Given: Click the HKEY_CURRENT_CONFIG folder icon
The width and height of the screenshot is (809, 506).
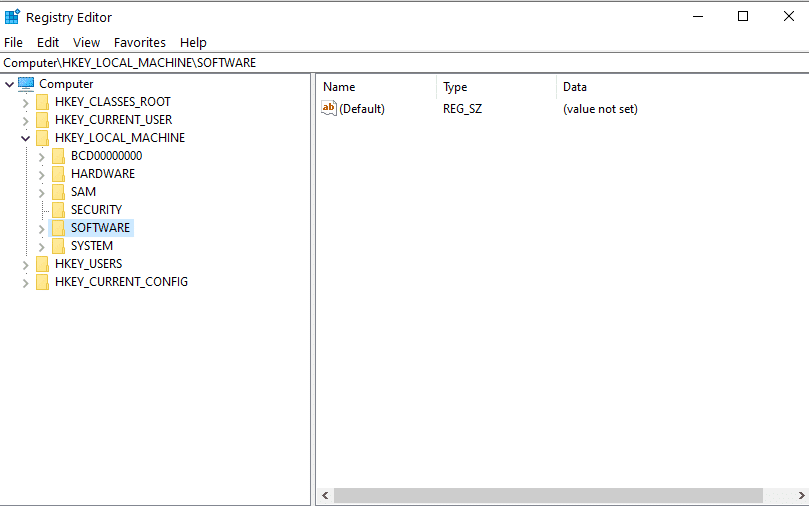Looking at the screenshot, I should (42, 282).
